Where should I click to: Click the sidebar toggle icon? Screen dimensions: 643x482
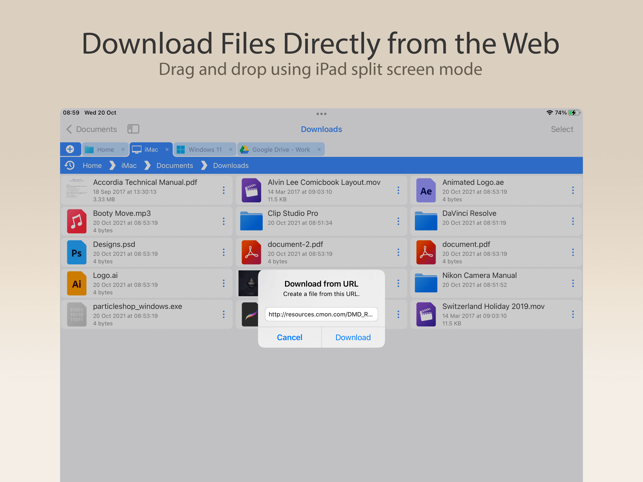(133, 129)
